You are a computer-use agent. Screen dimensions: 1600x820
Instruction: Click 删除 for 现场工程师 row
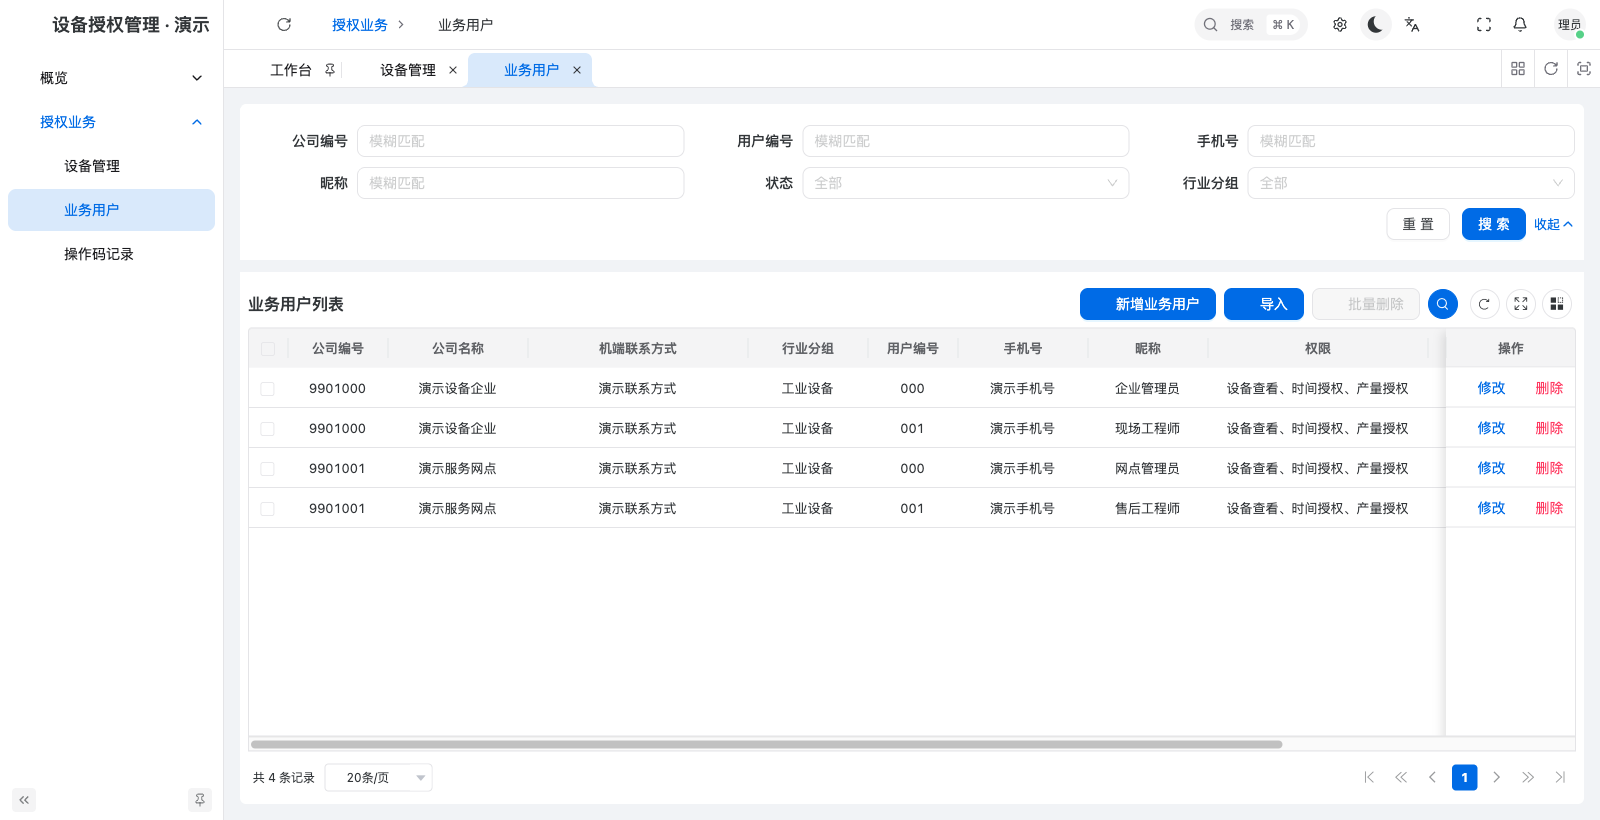coord(1550,428)
